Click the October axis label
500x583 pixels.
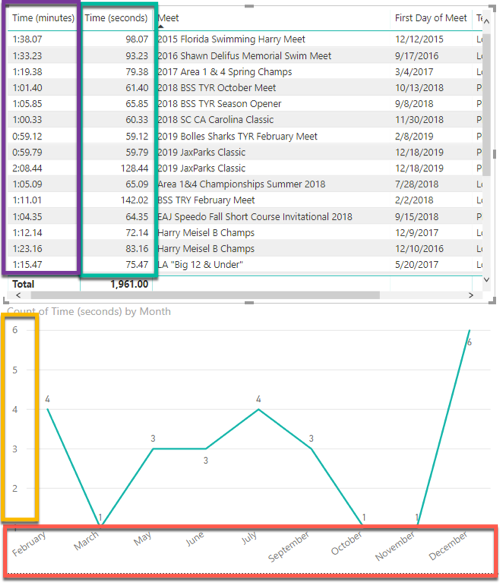(x=346, y=543)
